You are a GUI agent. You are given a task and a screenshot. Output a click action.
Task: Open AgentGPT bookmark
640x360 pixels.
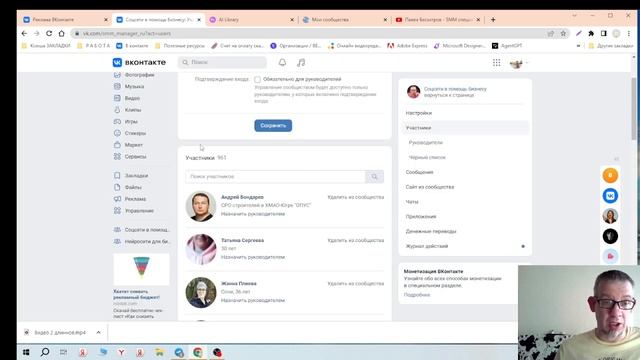click(x=507, y=46)
